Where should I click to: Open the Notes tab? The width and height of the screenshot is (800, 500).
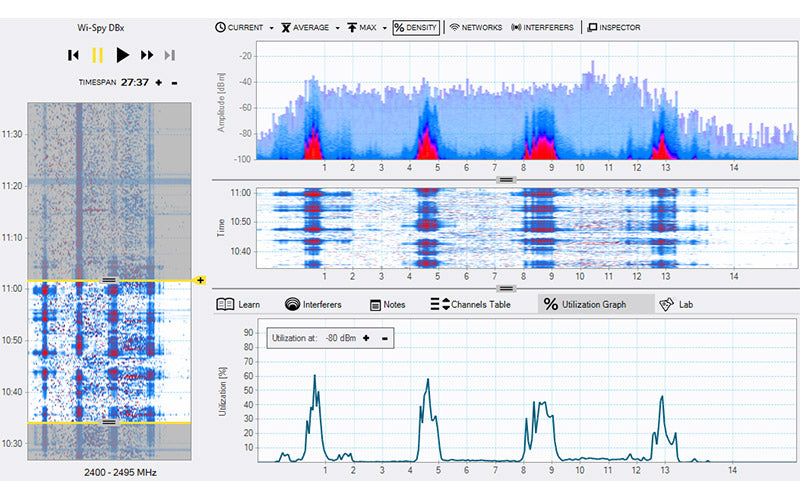(387, 304)
